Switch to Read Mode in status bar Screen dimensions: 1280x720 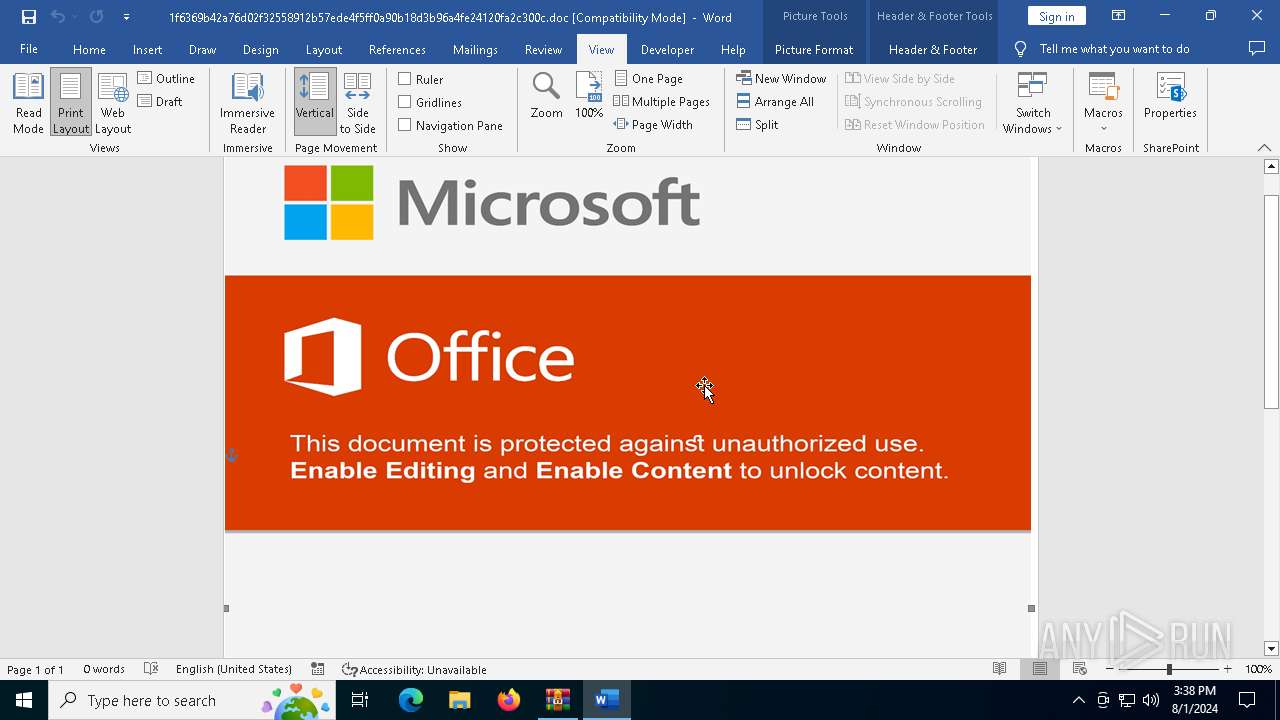(999, 669)
